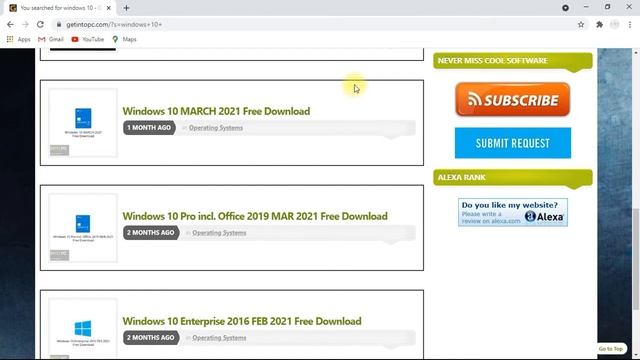The image size is (640, 360).
Task: Close the 'You searched for windows 10' tab
Action: coord(109,8)
